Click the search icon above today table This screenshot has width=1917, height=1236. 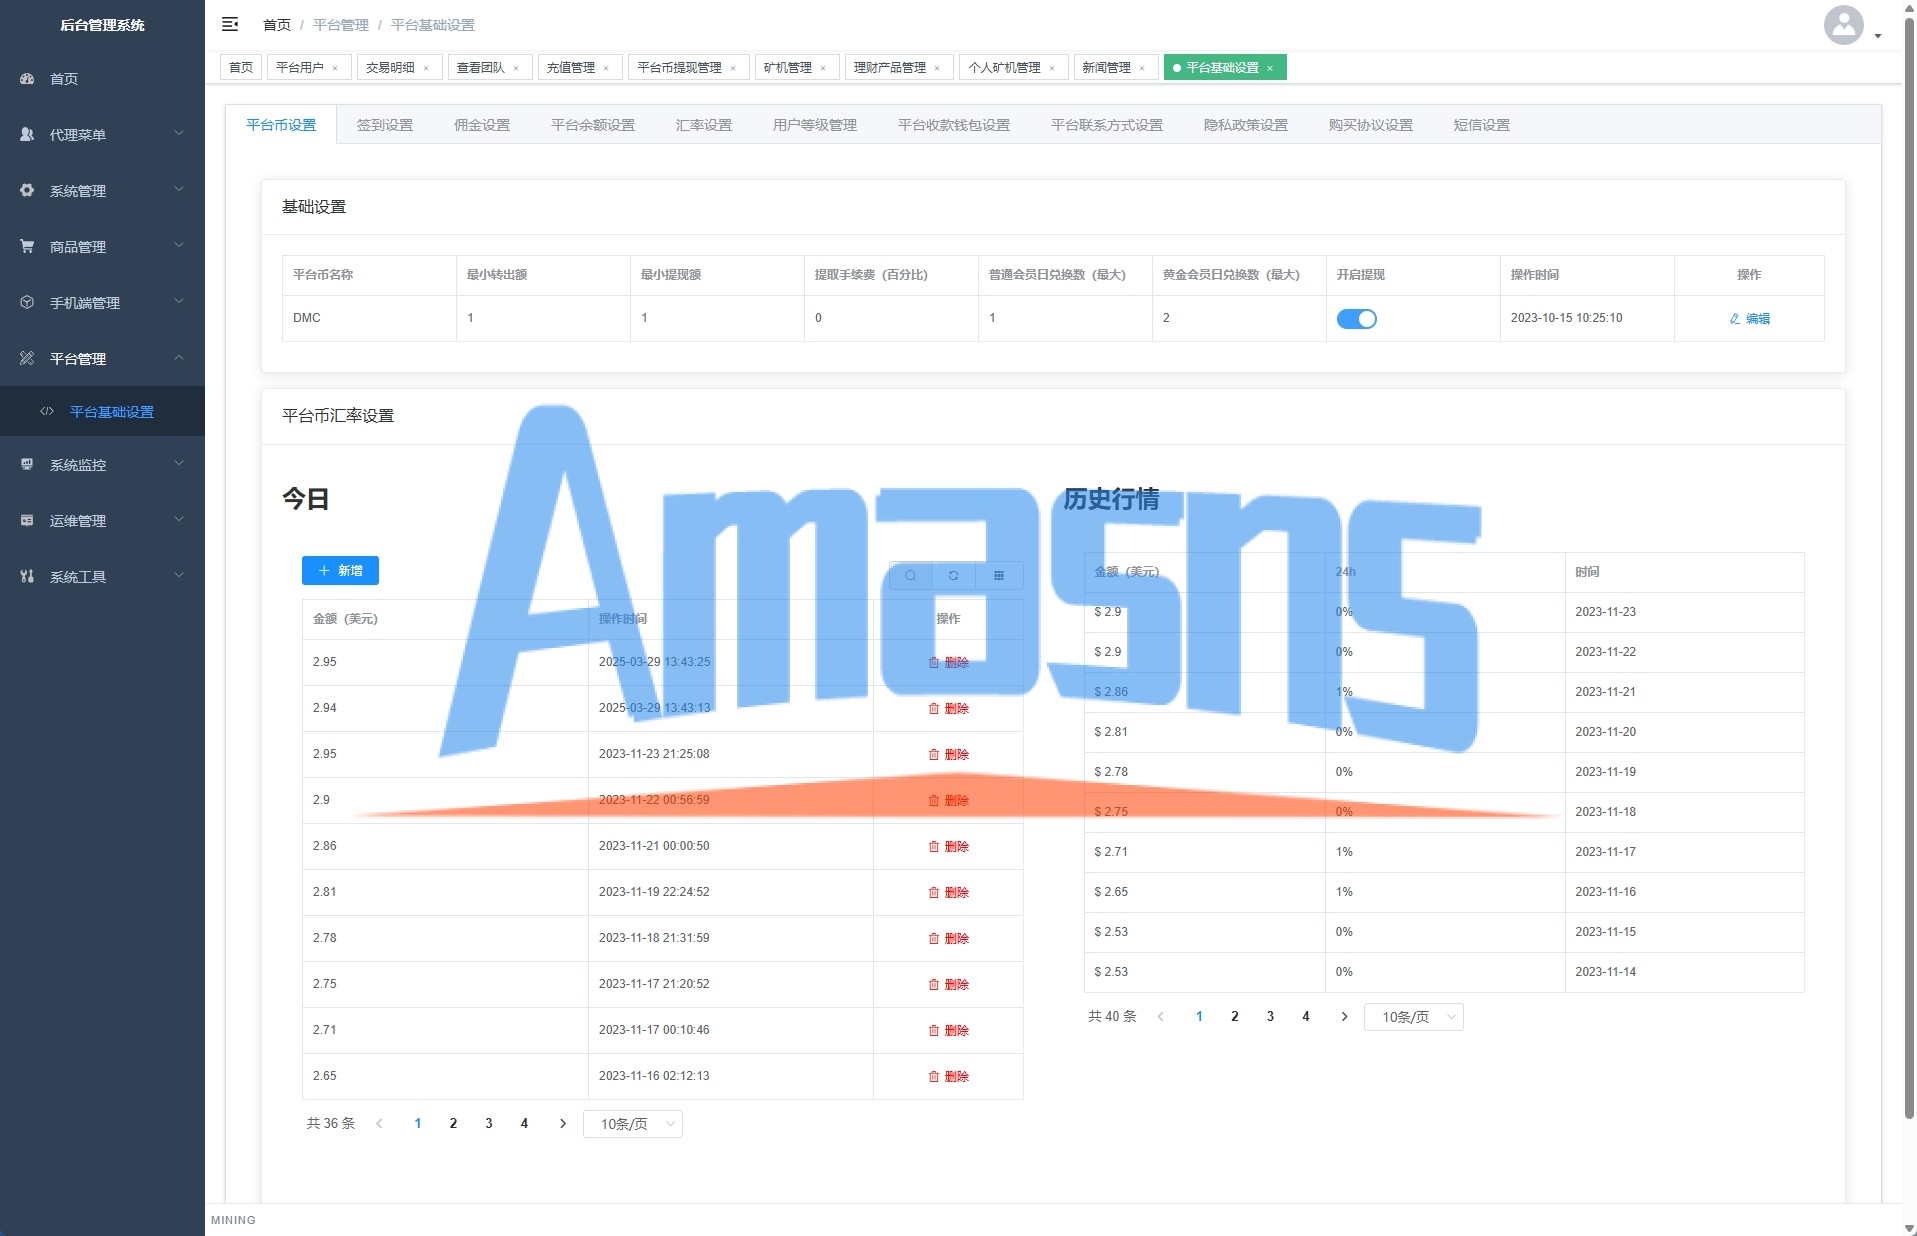point(911,575)
